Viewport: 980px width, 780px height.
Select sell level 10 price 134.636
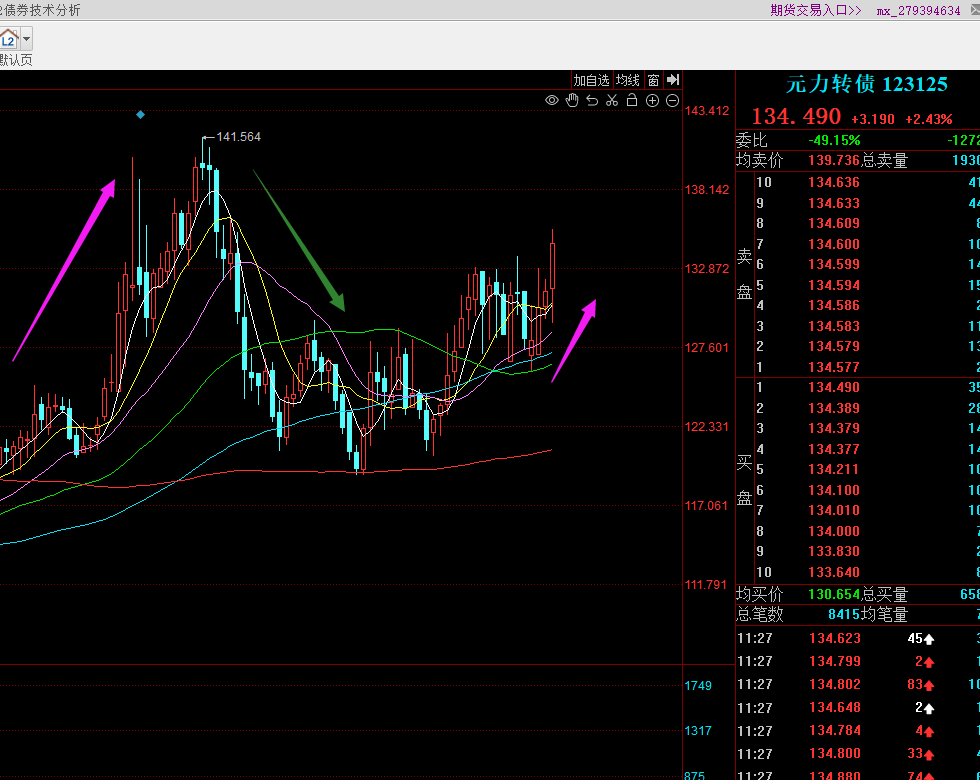pos(834,182)
